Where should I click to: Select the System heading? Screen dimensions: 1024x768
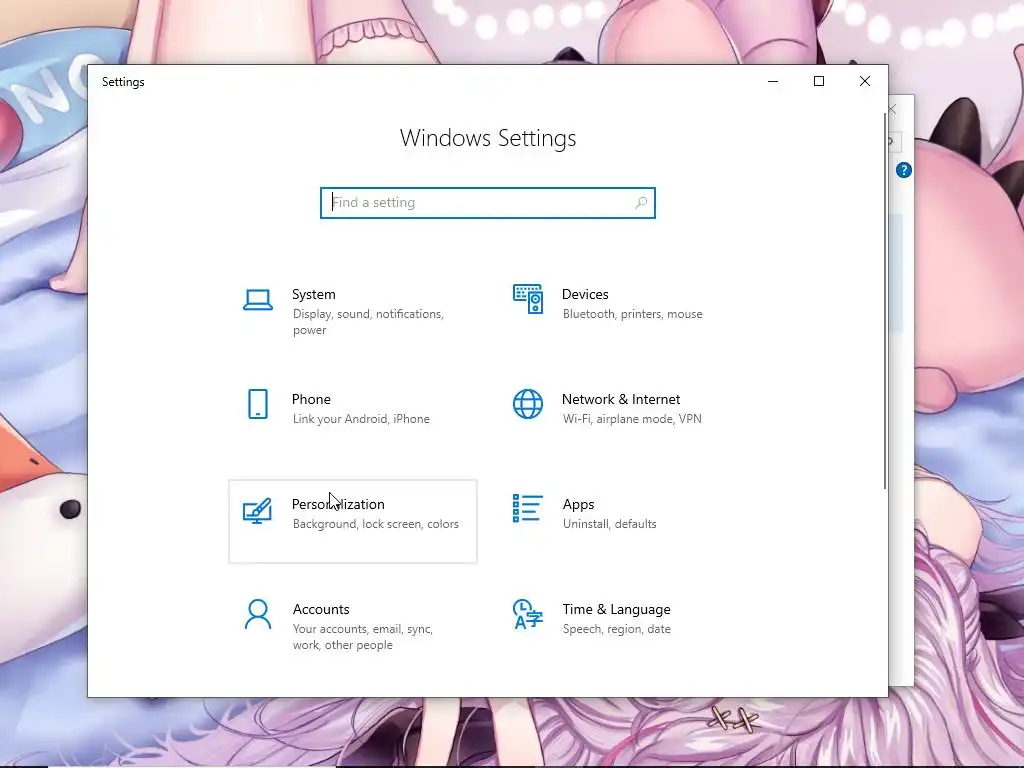(x=313, y=295)
